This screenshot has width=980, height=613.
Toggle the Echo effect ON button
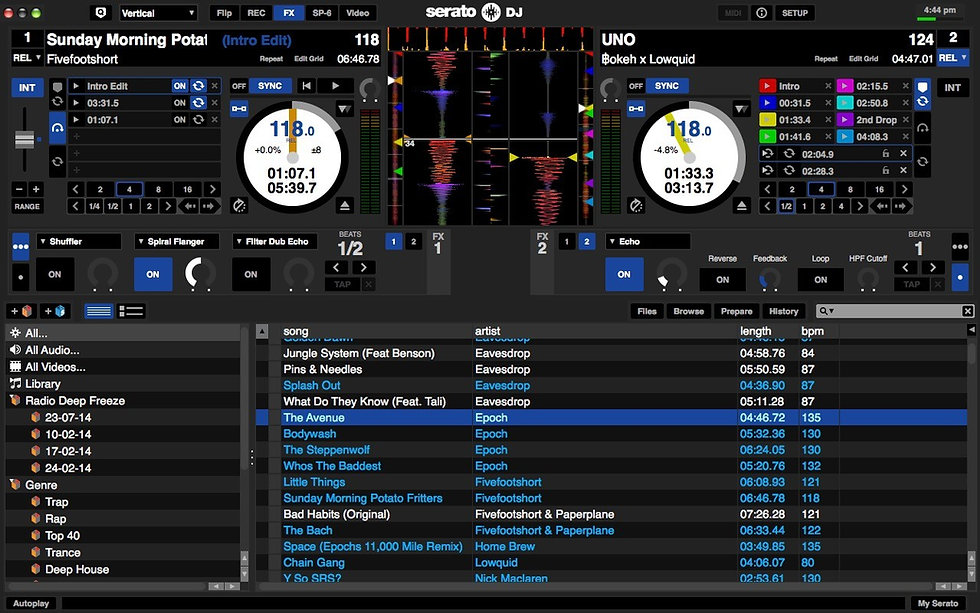tap(624, 274)
